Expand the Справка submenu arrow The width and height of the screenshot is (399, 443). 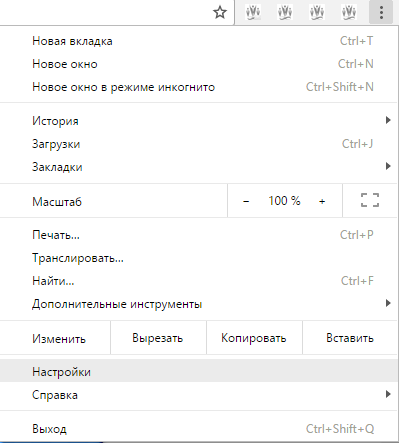point(388,394)
